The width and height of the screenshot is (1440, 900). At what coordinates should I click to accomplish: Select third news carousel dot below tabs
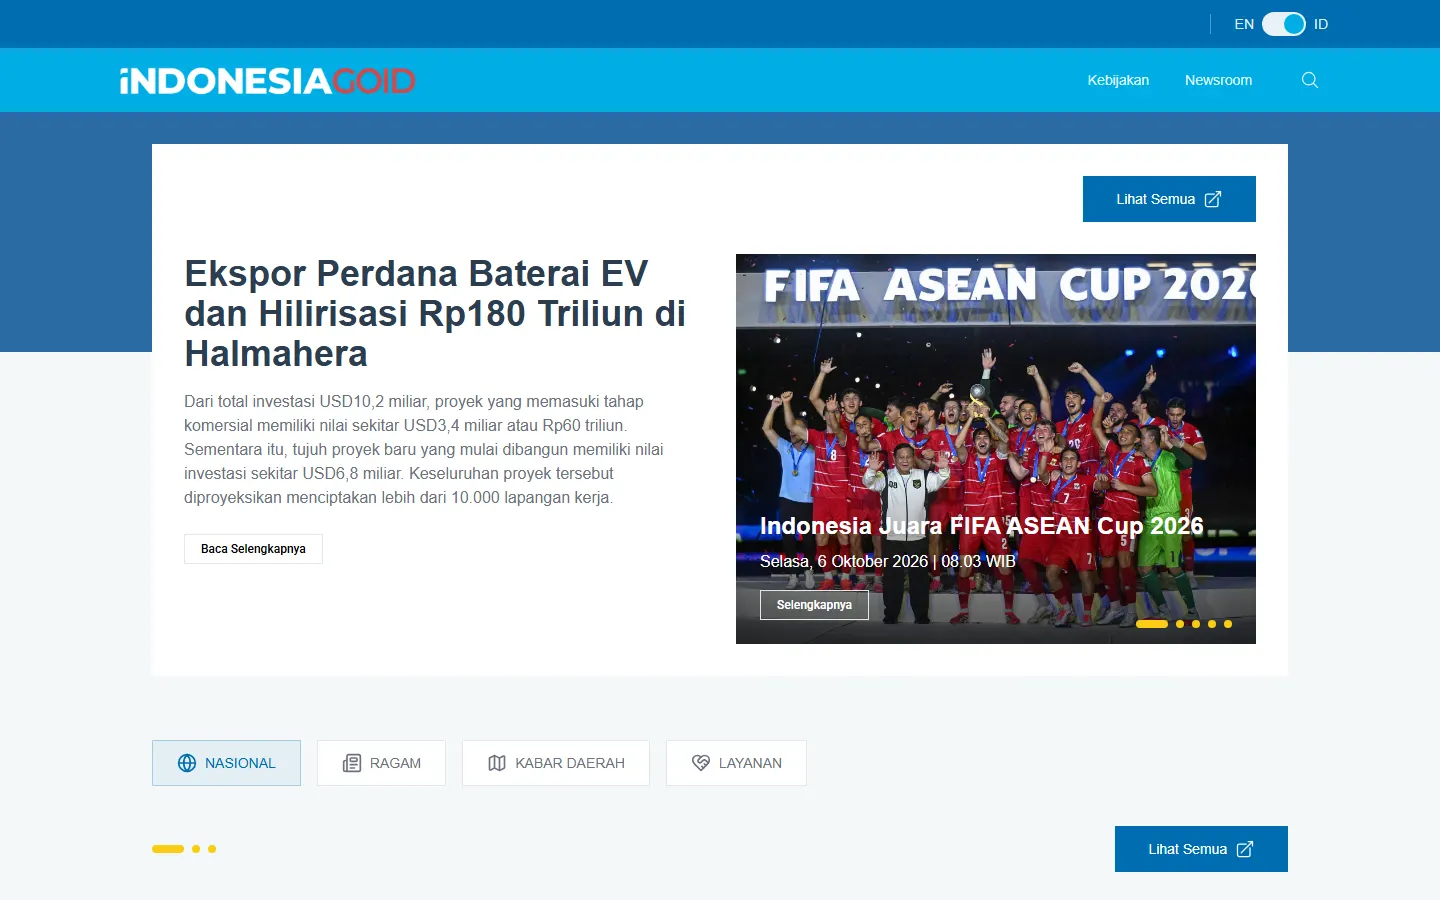tap(212, 849)
